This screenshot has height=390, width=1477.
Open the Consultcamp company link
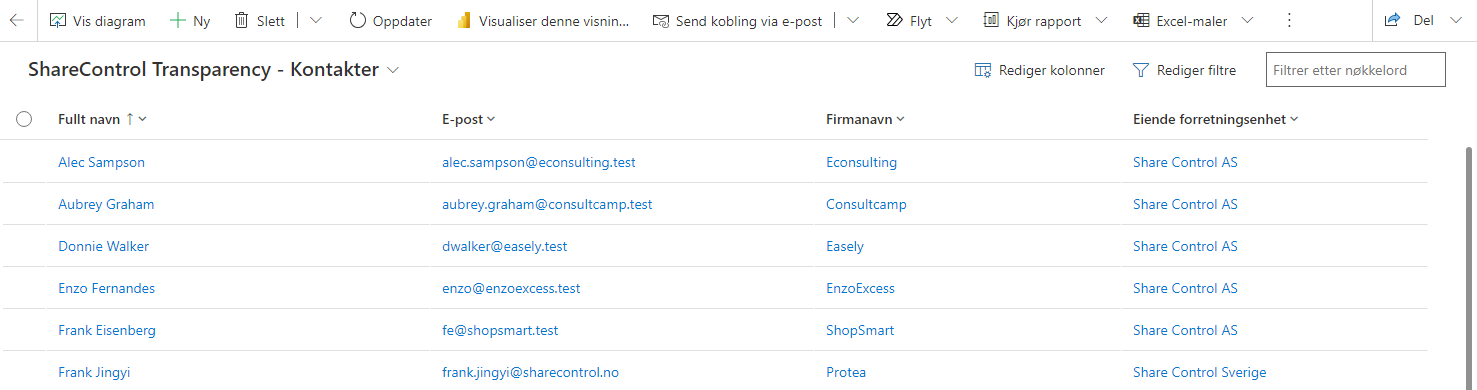click(x=866, y=204)
